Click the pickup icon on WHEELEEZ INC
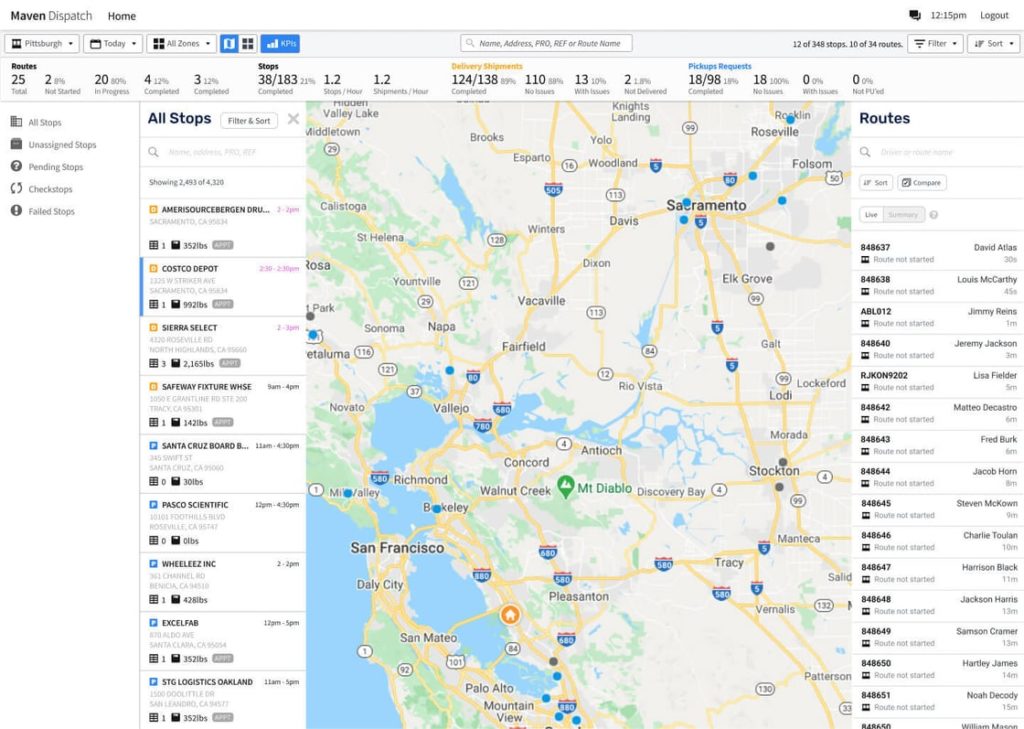This screenshot has width=1024, height=729. click(153, 564)
